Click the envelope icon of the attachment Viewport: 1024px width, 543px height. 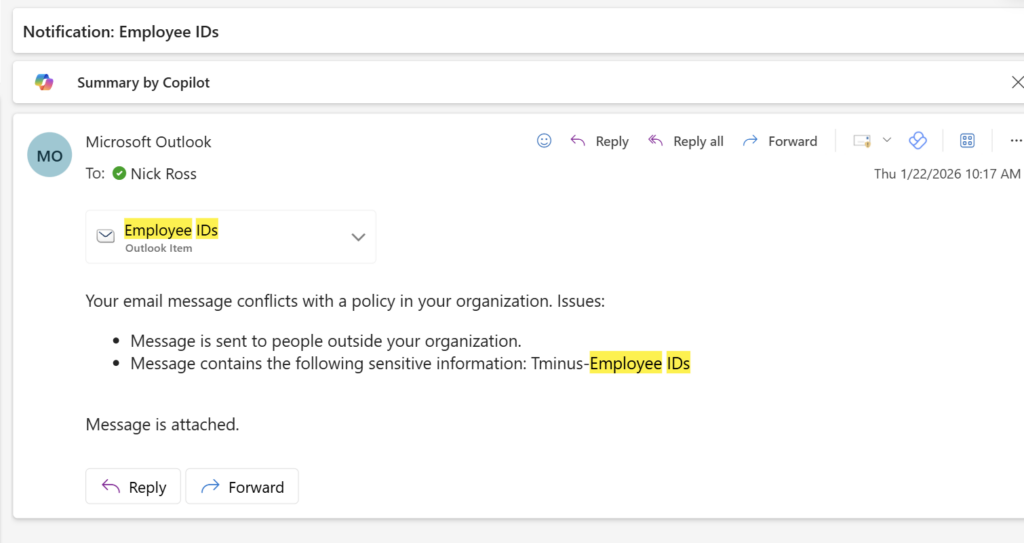(x=105, y=236)
